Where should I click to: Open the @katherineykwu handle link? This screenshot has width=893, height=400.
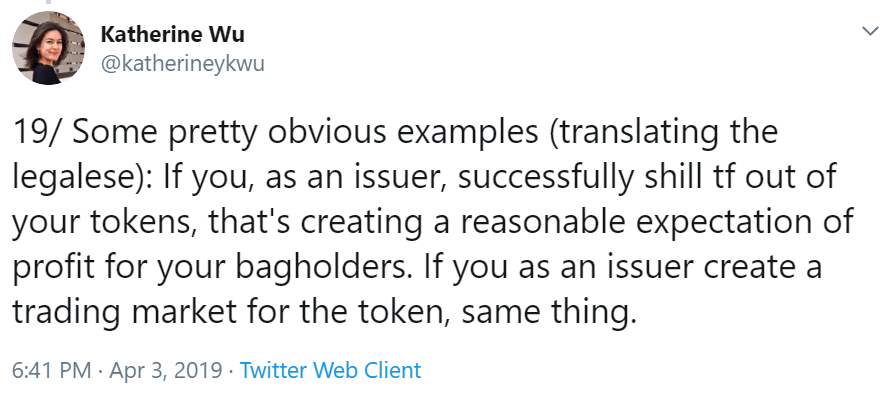click(182, 64)
